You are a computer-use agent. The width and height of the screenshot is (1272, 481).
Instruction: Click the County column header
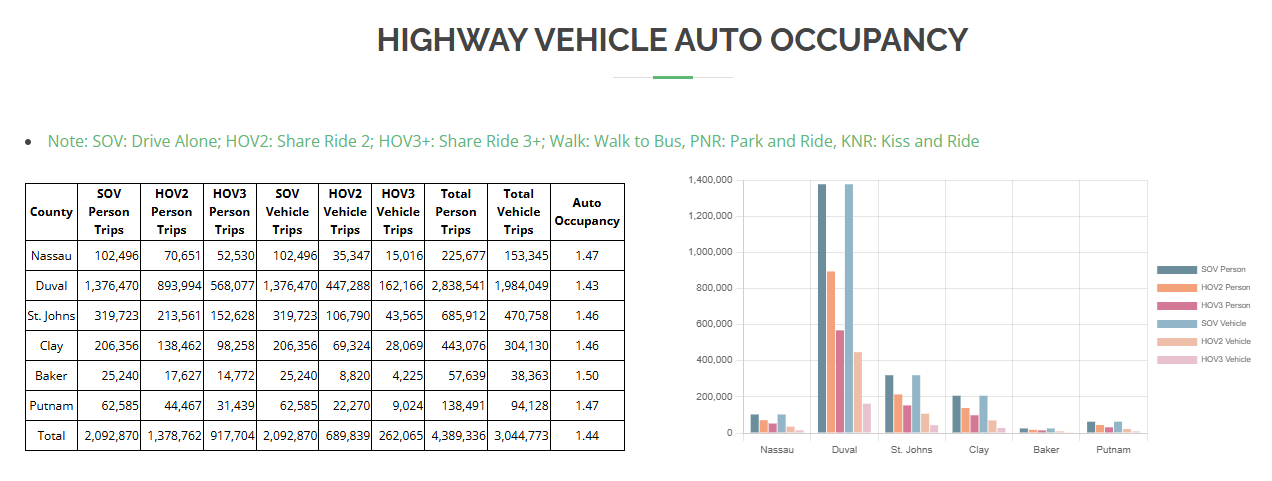pyautogui.click(x=51, y=212)
